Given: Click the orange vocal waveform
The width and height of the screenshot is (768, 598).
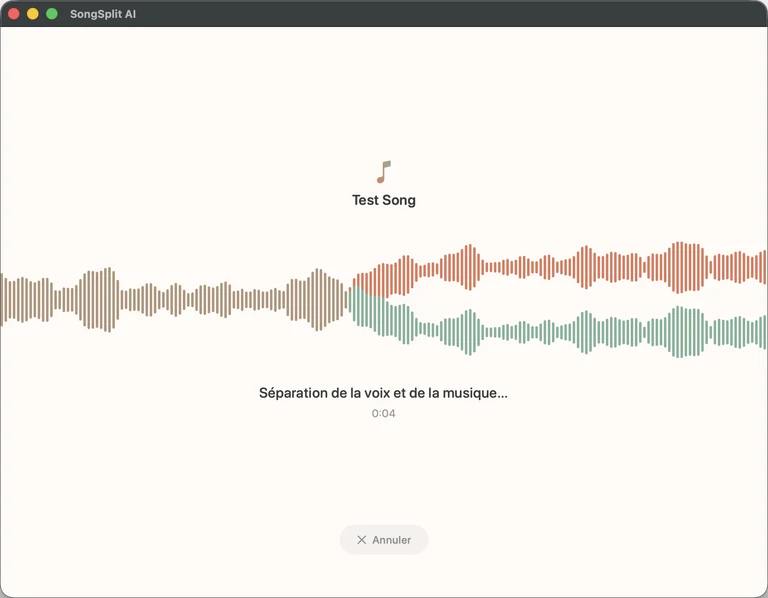Looking at the screenshot, I should tap(558, 267).
